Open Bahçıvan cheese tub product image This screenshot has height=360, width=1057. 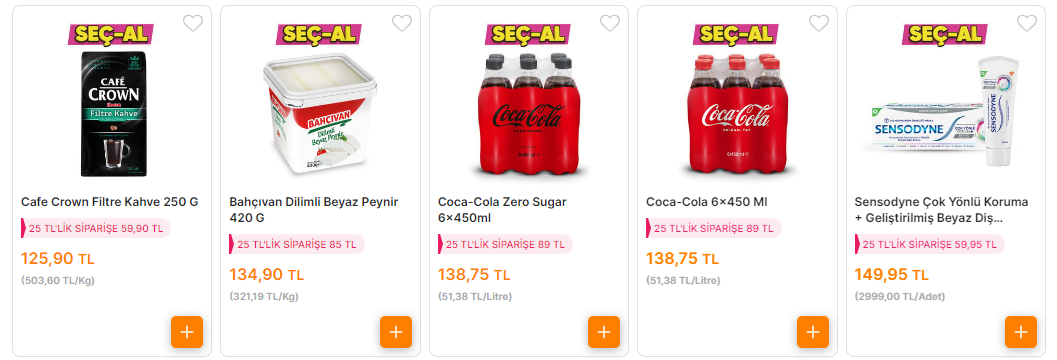click(x=320, y=111)
